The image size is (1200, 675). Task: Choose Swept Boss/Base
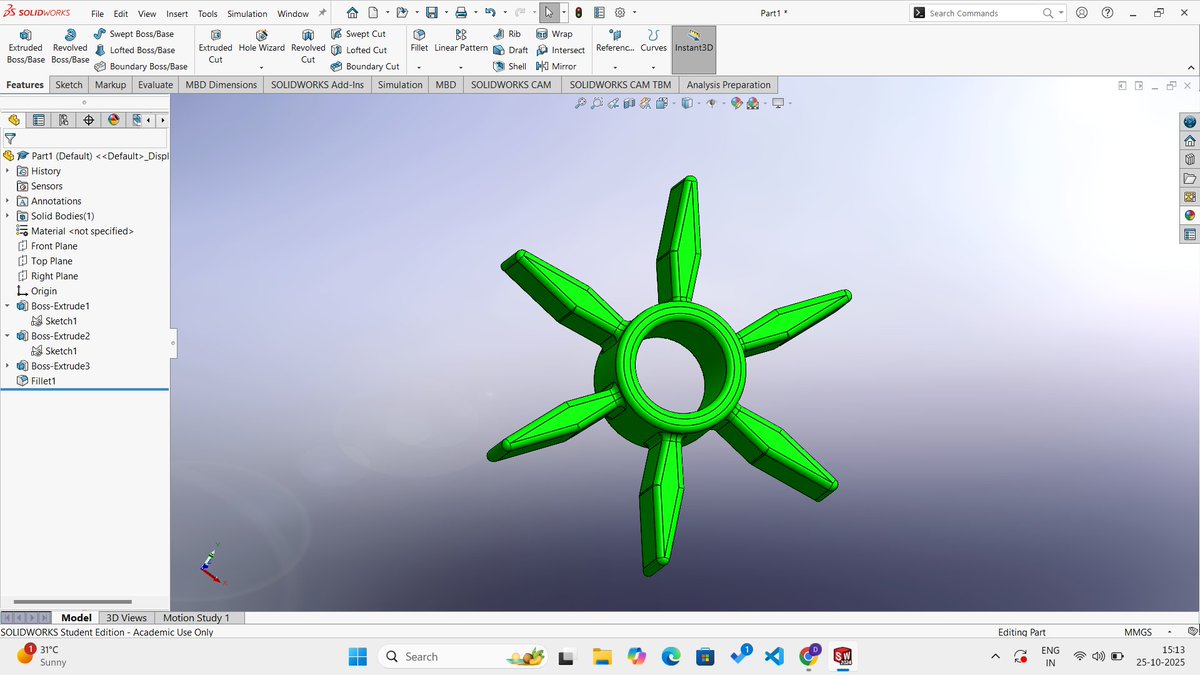(x=133, y=34)
